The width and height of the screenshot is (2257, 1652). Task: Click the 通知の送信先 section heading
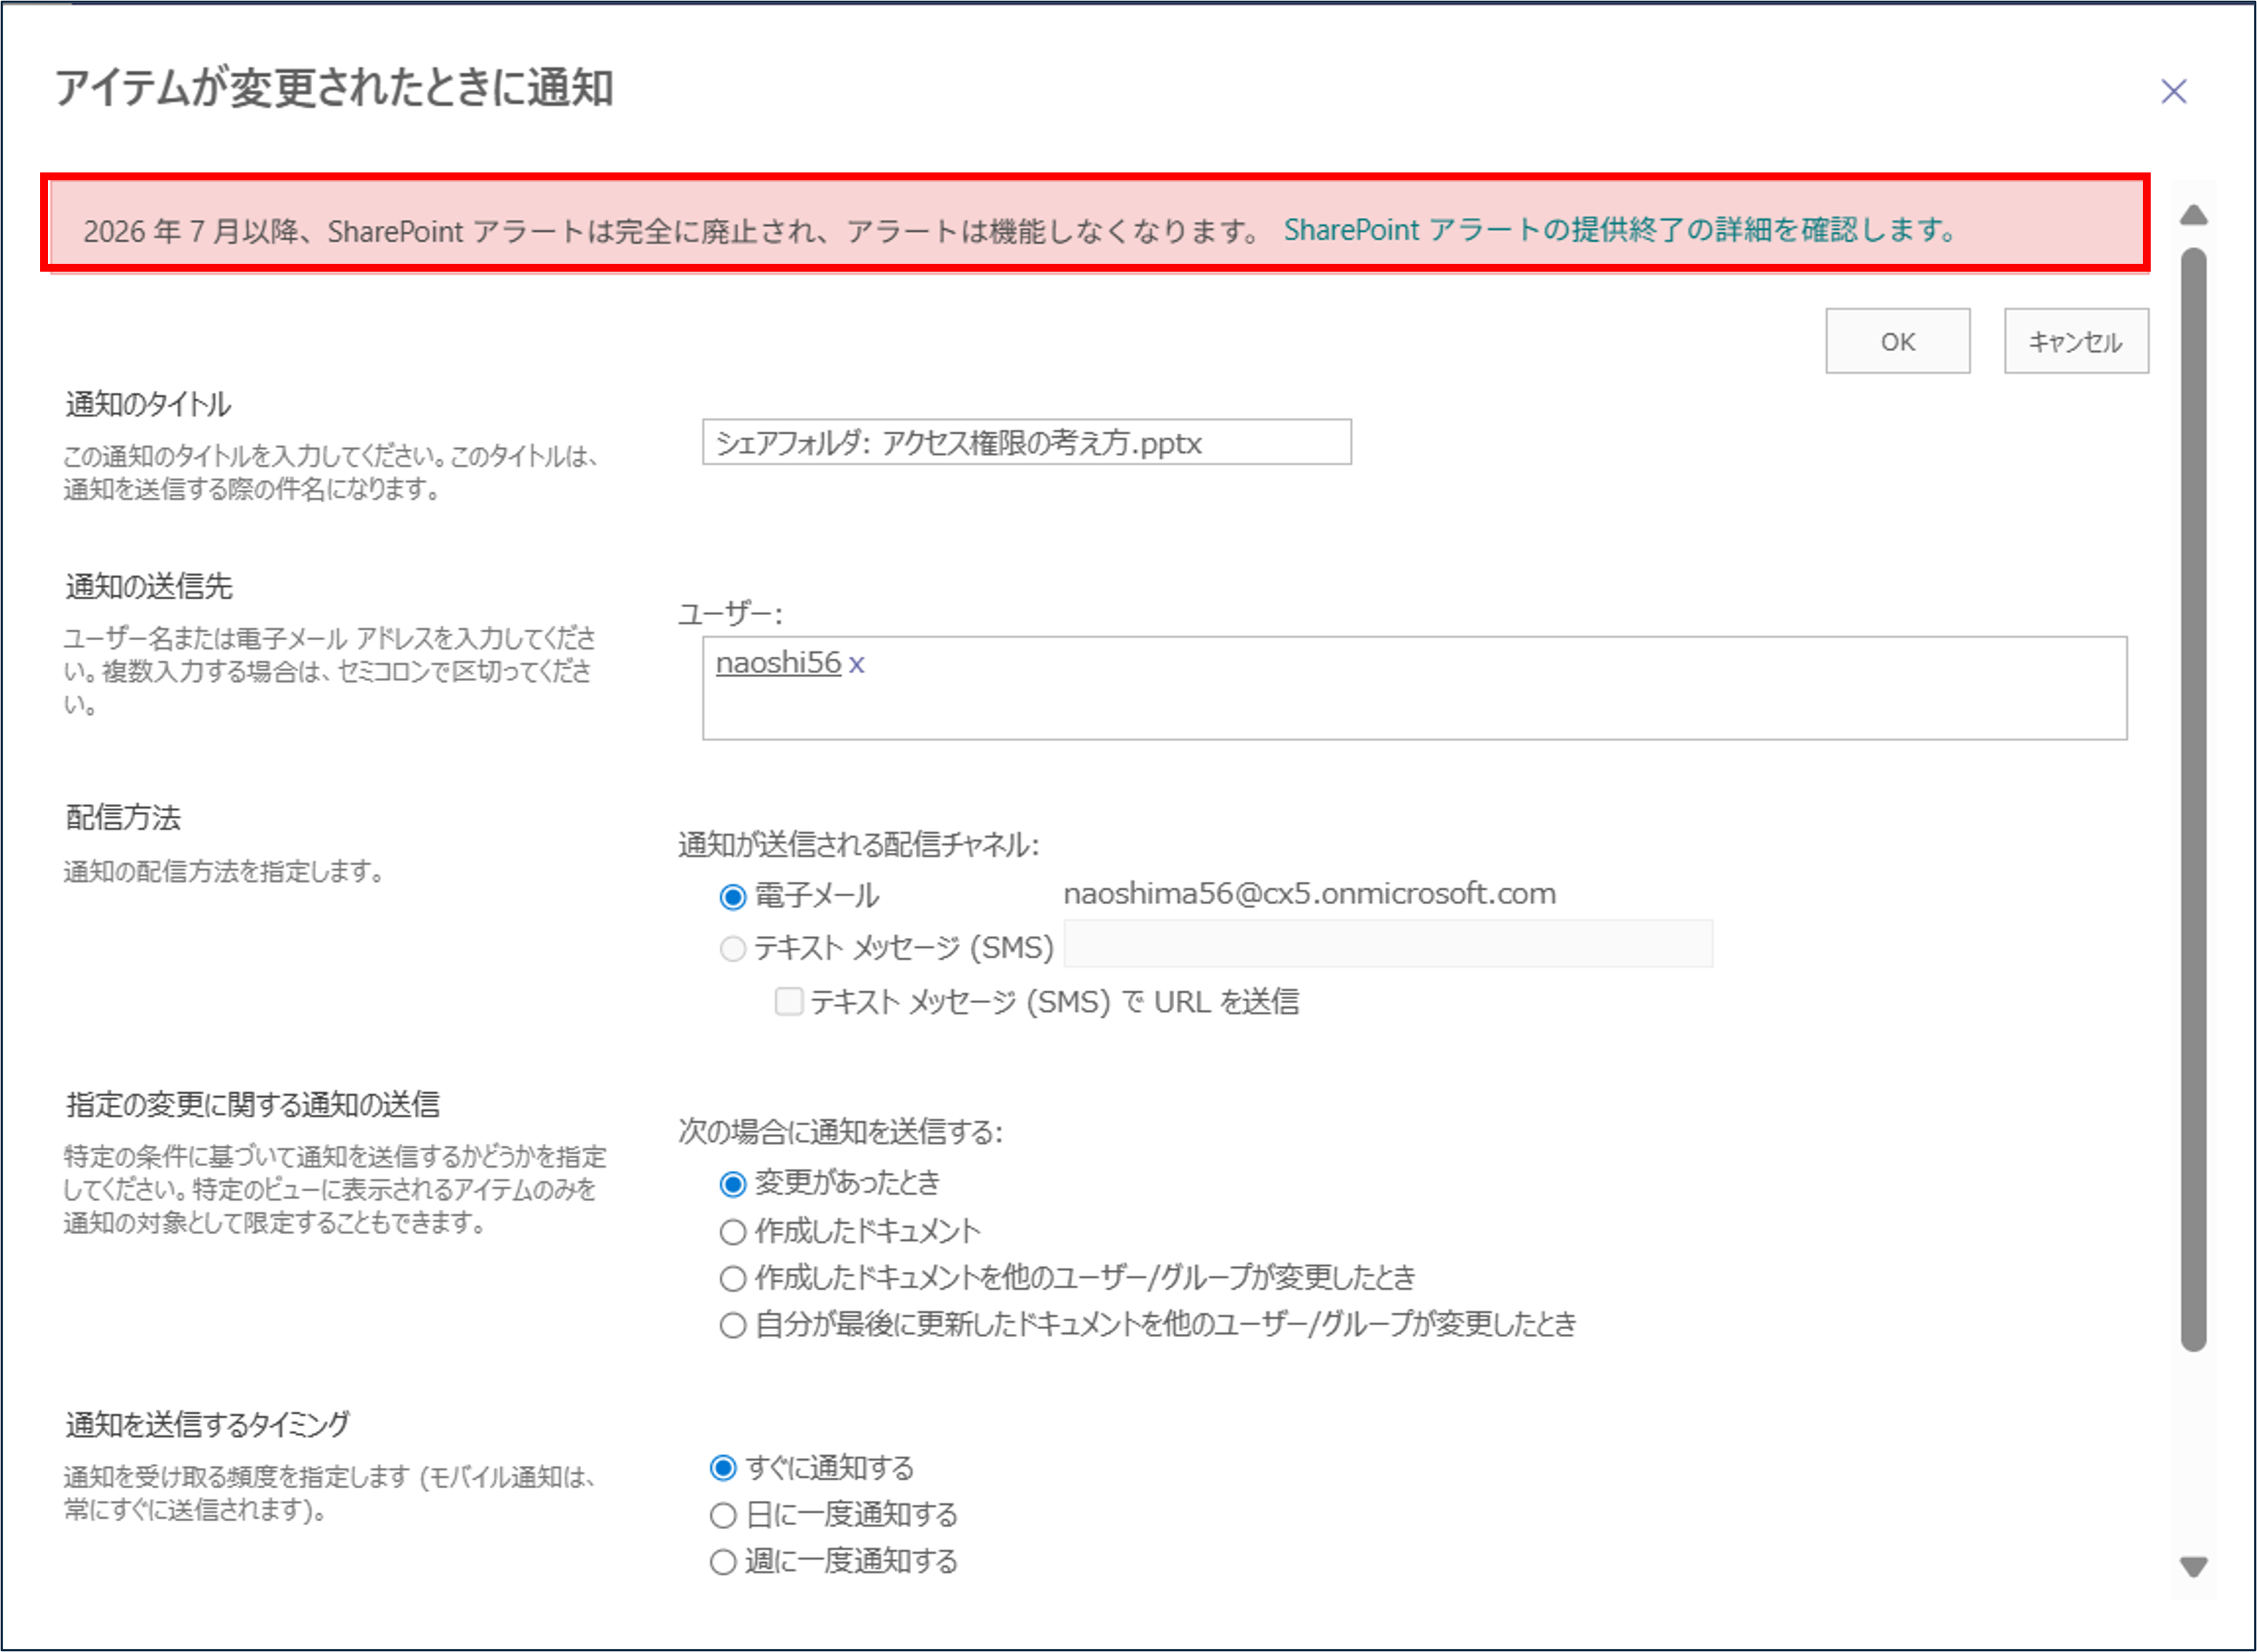click(x=149, y=587)
